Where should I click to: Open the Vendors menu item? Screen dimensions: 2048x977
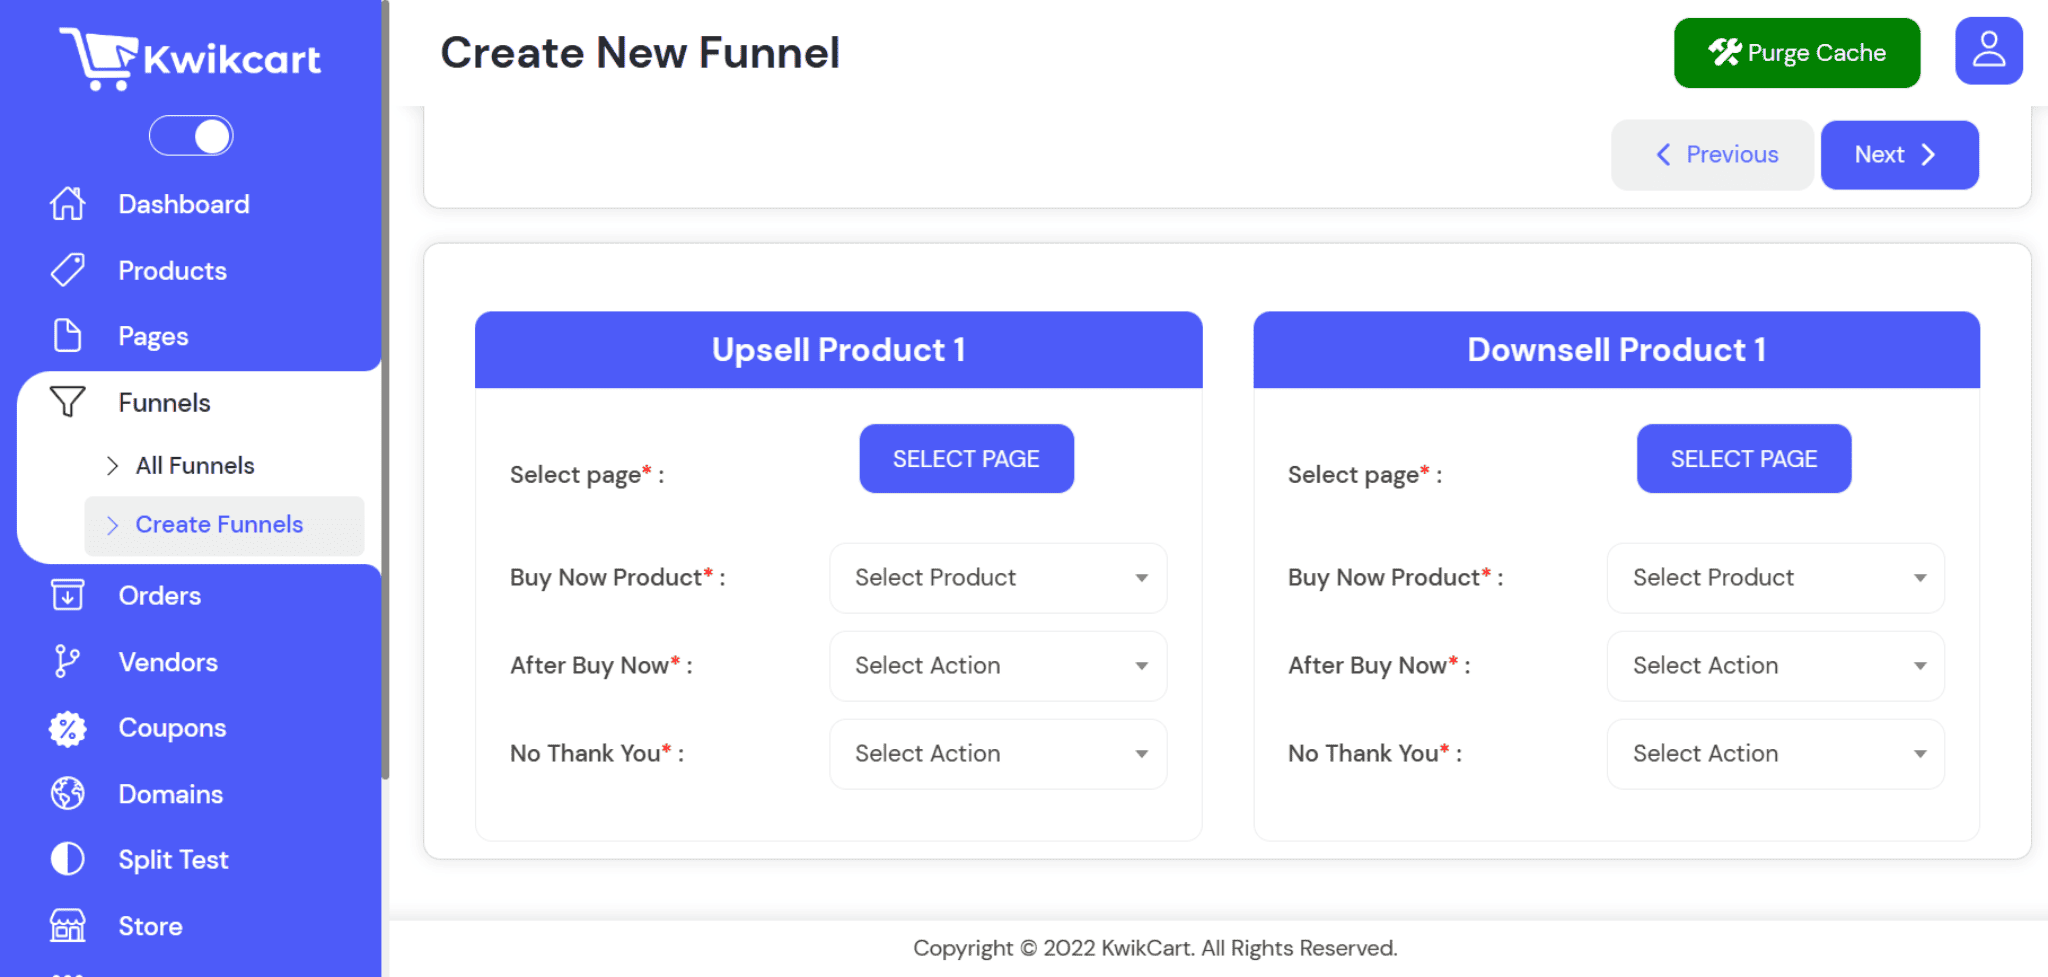[x=168, y=662]
